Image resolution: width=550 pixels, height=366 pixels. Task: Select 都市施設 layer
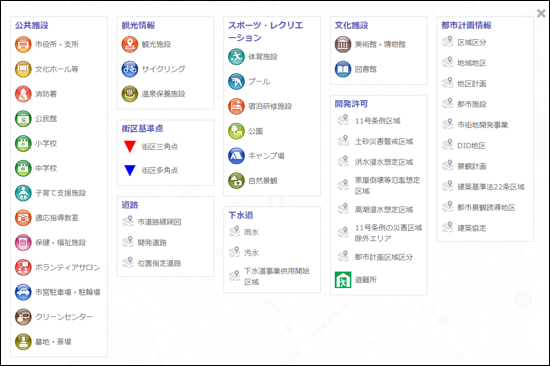click(464, 104)
